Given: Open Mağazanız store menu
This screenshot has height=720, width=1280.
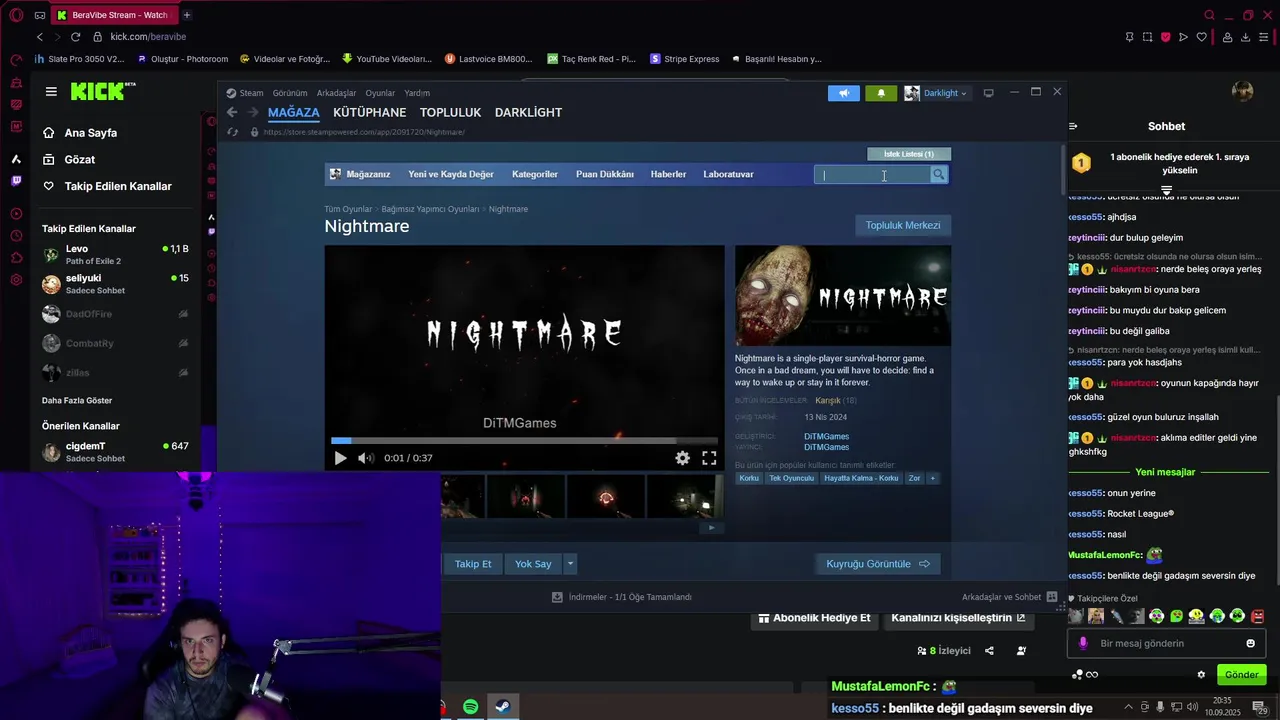Looking at the screenshot, I should pos(360,174).
